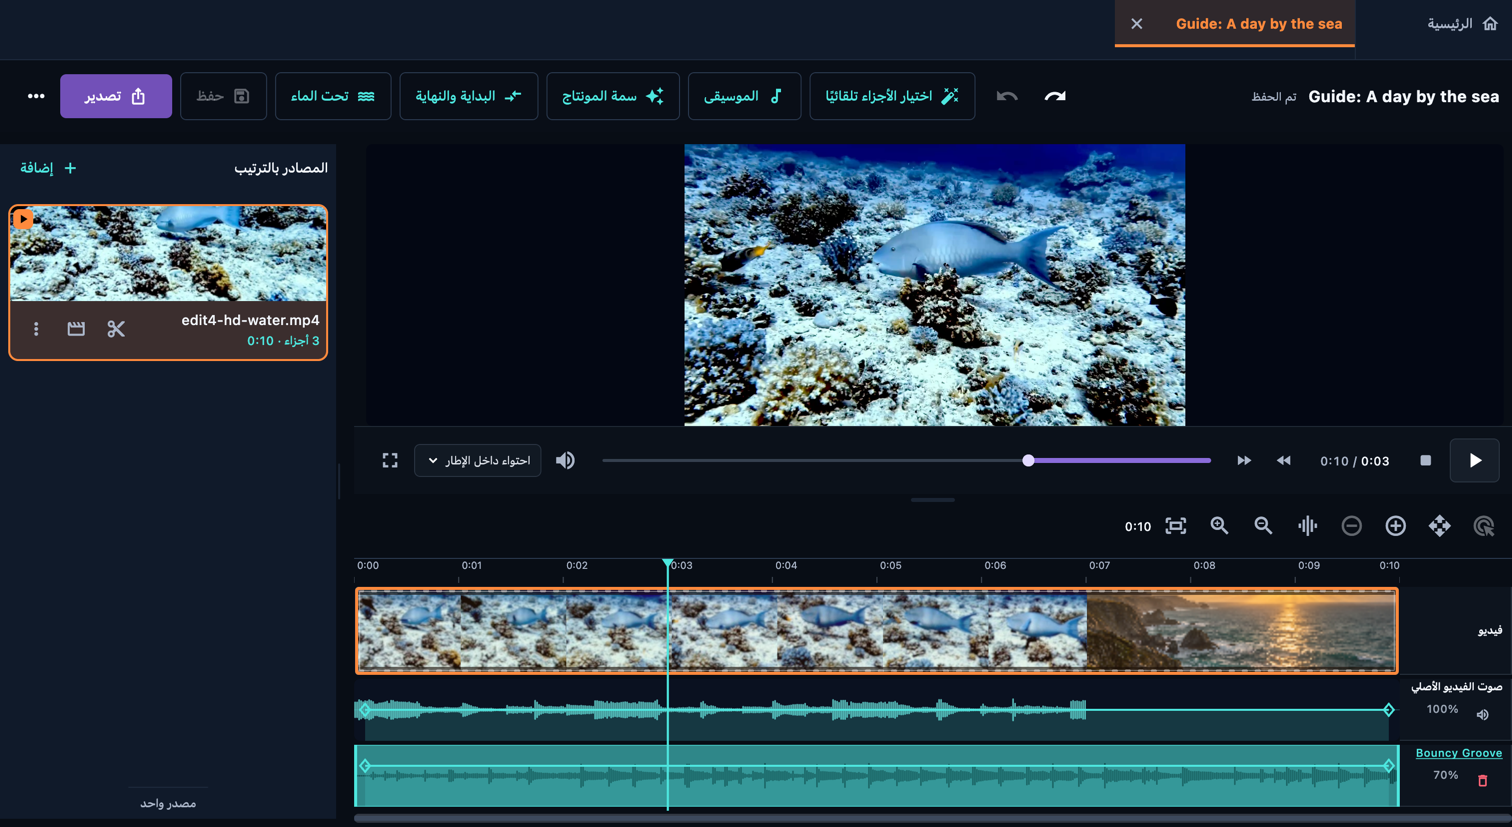1512x827 pixels.
Task: Select the edit4-hd-water.mp4 source thumbnail
Action: click(x=168, y=254)
